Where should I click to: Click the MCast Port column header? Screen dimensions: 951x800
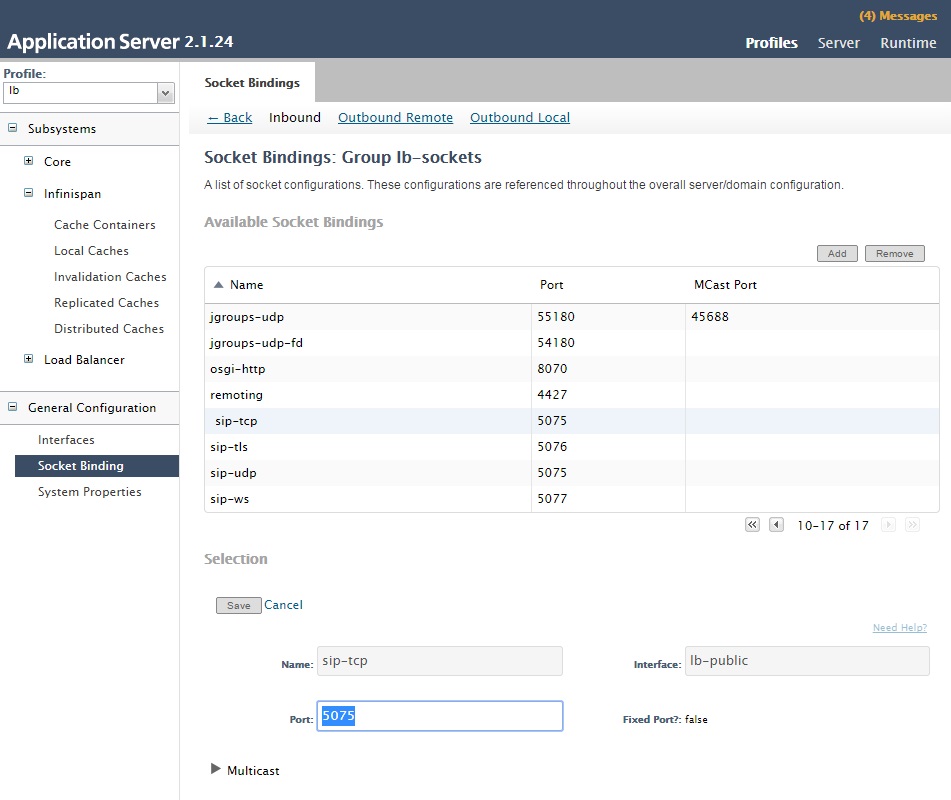(x=725, y=285)
